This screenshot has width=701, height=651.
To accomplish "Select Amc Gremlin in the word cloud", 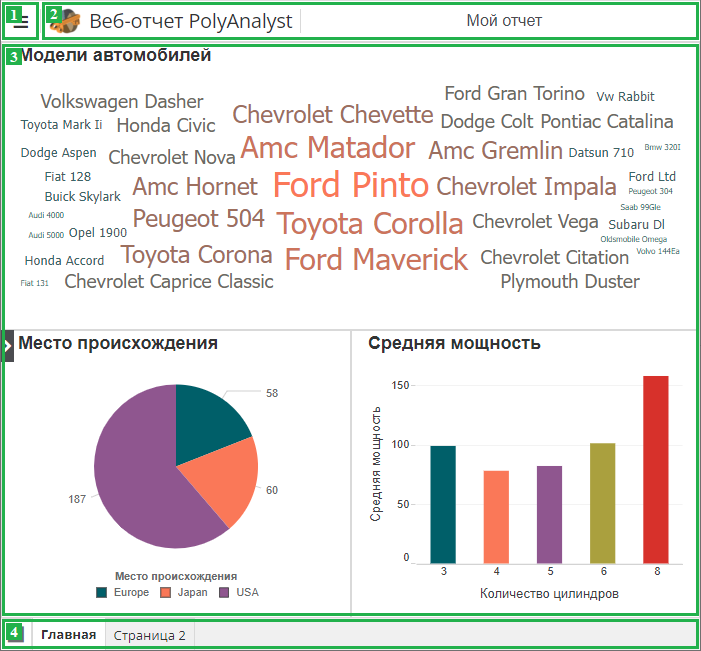I will click(x=495, y=150).
